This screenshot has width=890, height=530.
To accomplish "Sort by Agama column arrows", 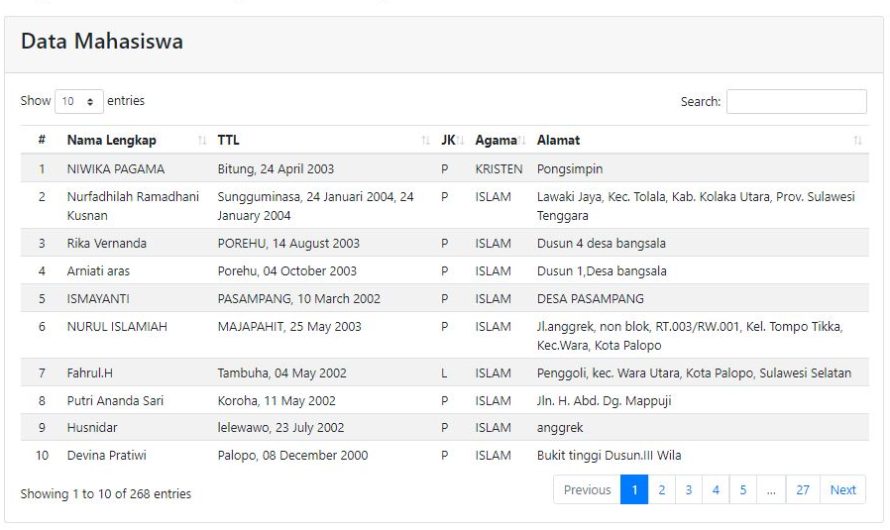I will pyautogui.click(x=522, y=140).
